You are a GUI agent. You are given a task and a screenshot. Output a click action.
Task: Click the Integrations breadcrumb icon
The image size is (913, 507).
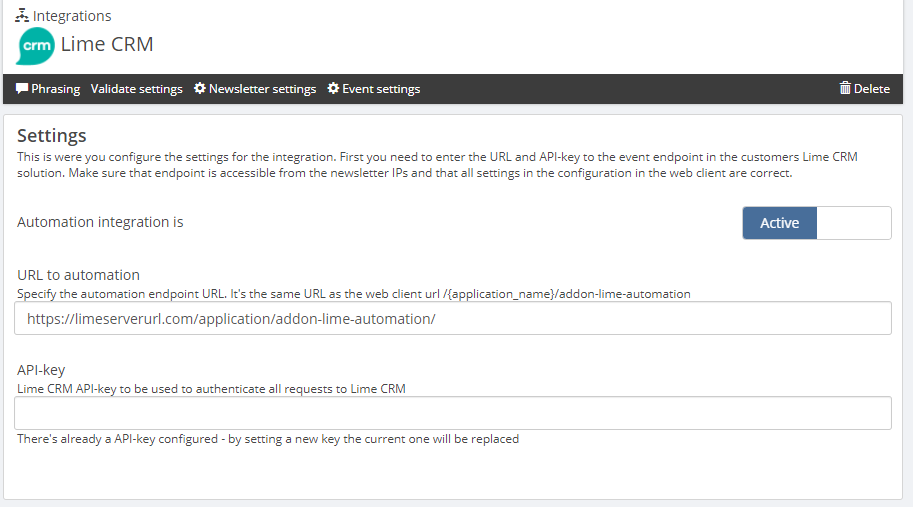(22, 15)
